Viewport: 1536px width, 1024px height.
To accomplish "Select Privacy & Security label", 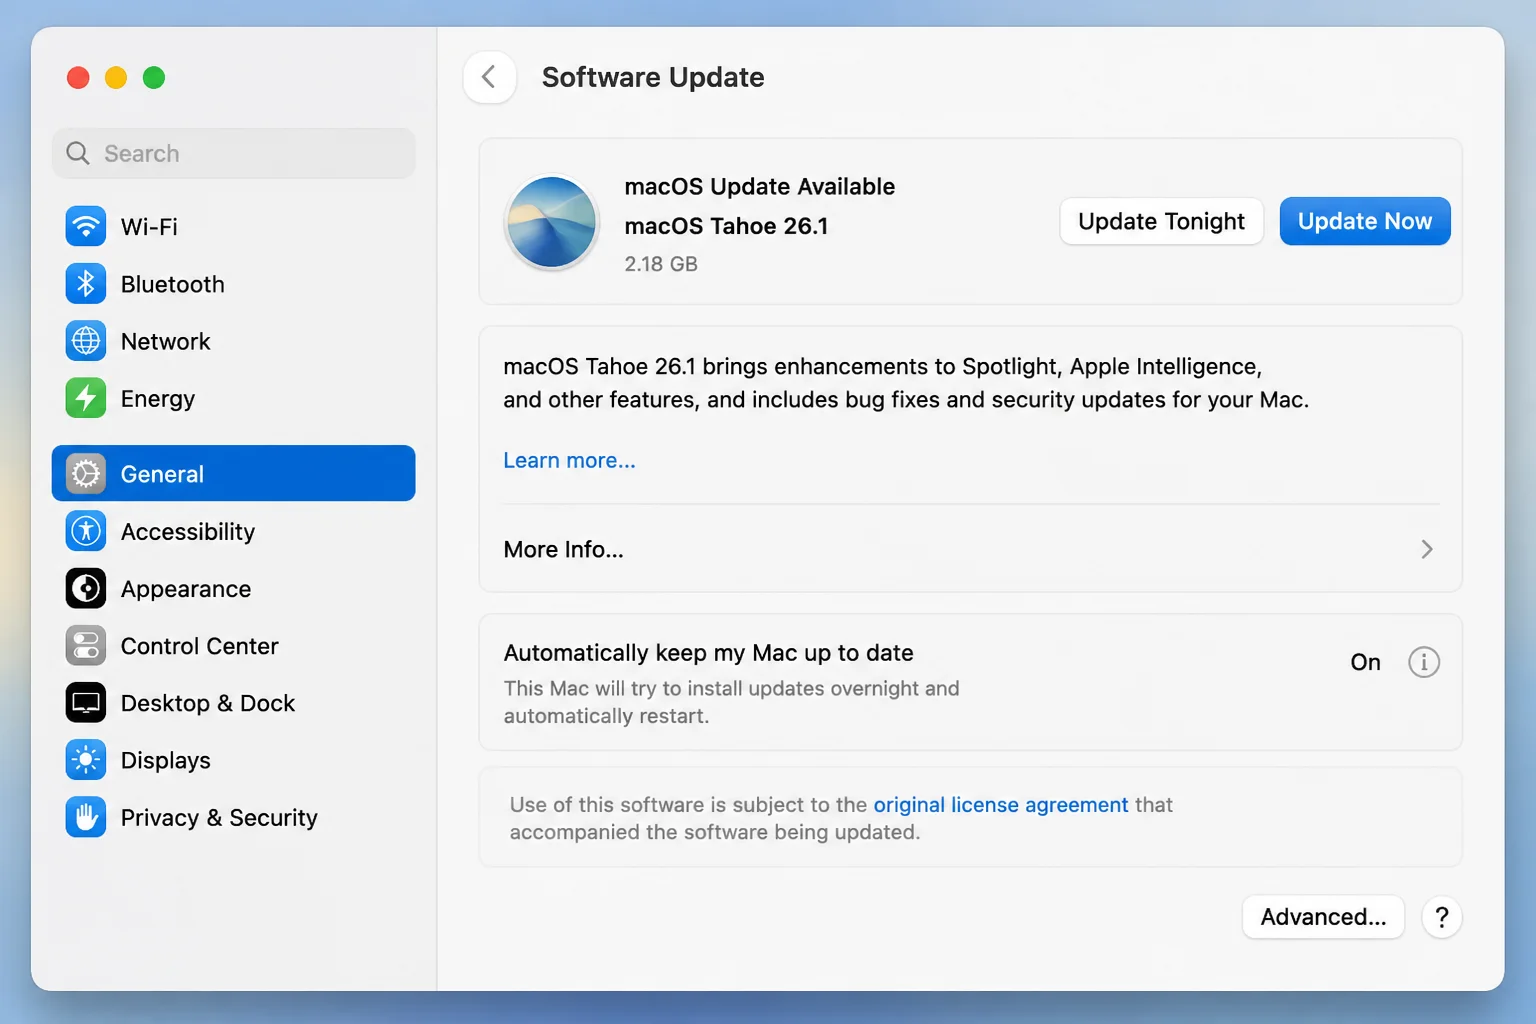I will (x=219, y=818).
